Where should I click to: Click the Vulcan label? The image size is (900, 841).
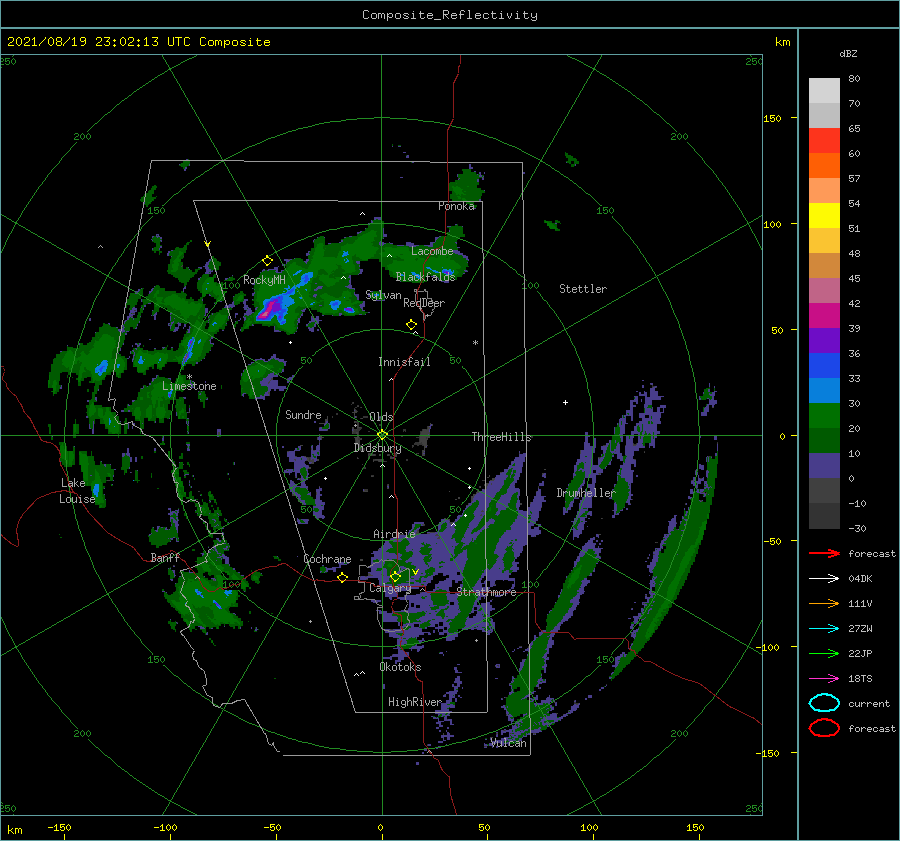click(509, 743)
